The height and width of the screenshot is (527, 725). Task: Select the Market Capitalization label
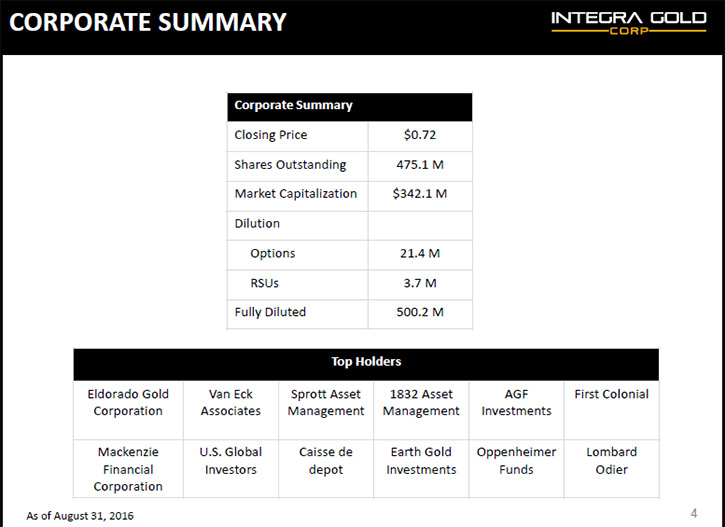coord(296,194)
